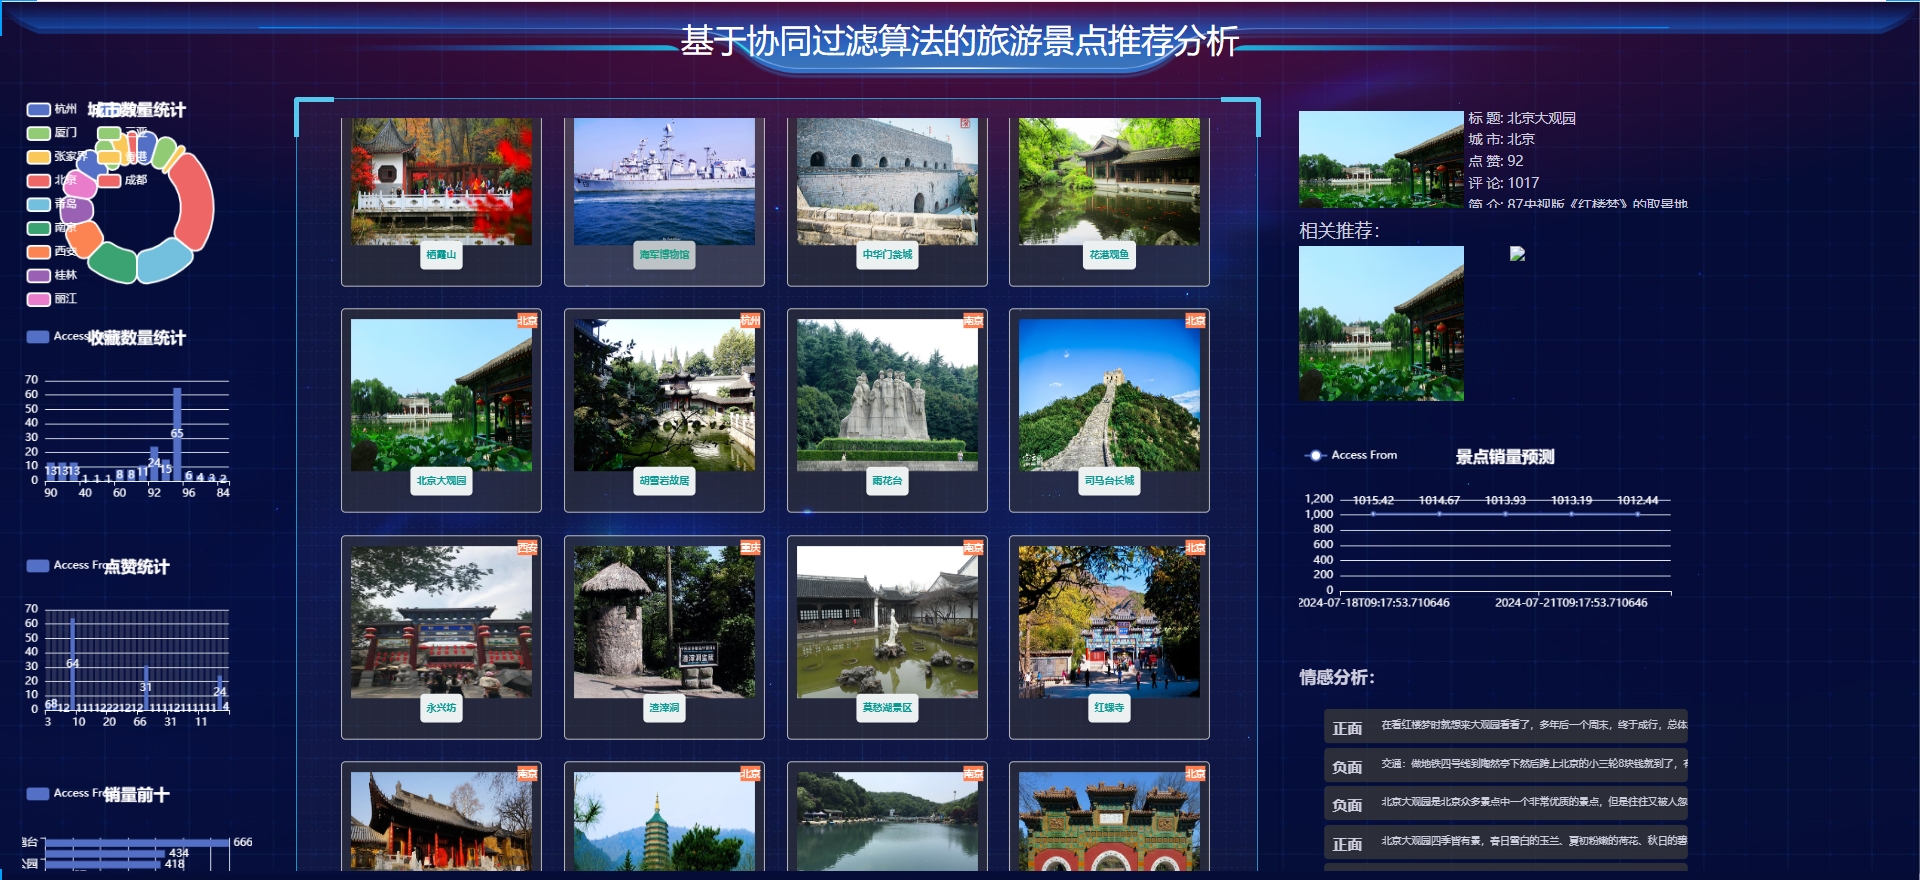Toggle the 西安 legend entry
1920x880 pixels.
[x=51, y=251]
